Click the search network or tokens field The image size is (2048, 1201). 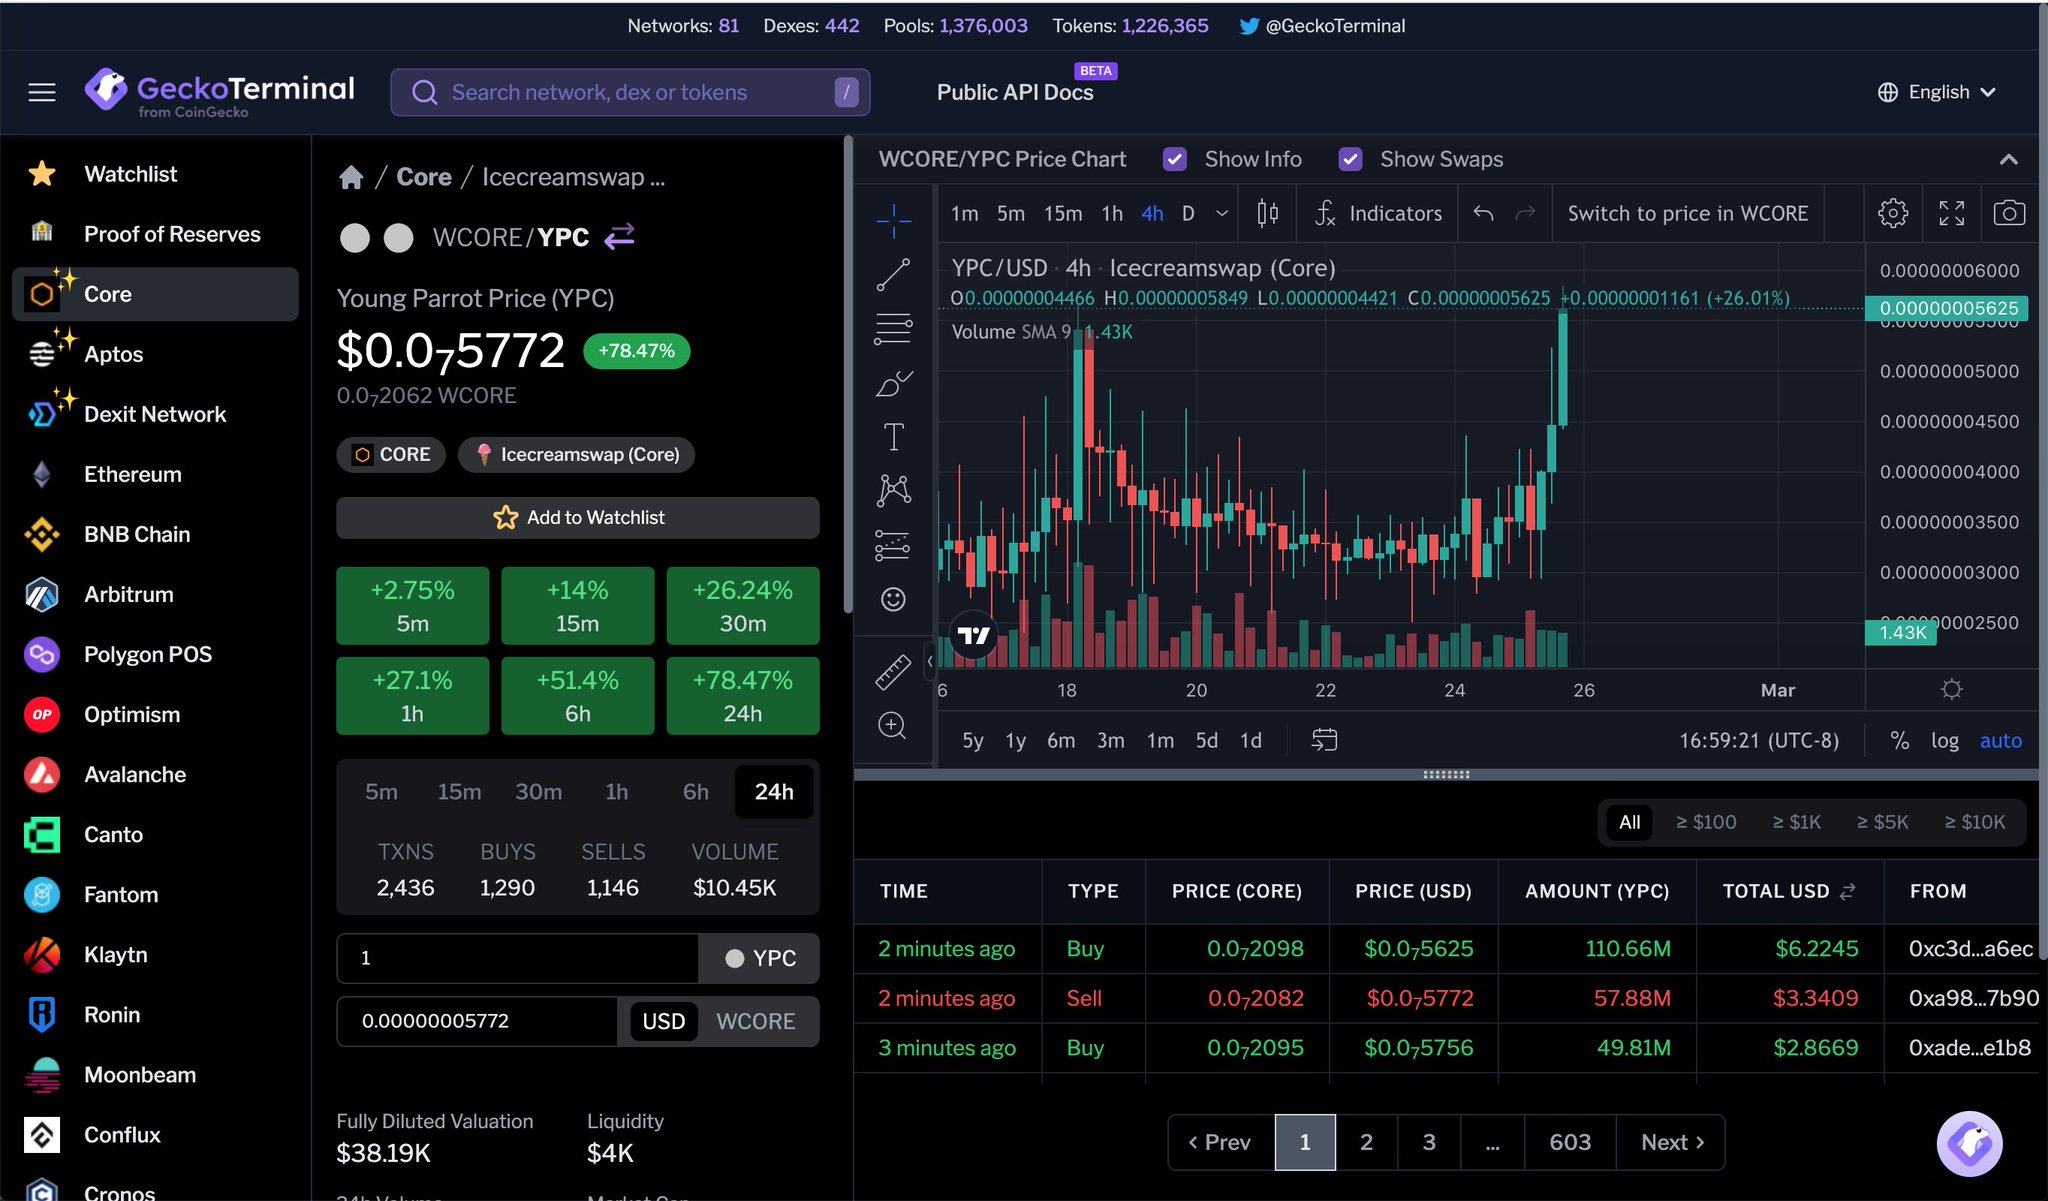630,92
